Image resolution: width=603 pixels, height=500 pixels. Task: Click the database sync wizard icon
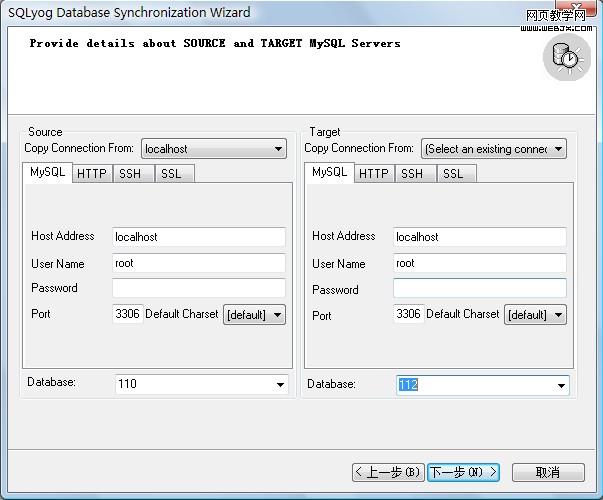(x=567, y=57)
